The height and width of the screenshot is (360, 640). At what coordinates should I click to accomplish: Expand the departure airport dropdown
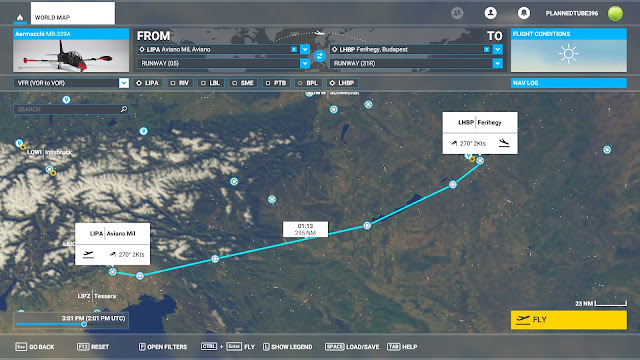coord(305,49)
